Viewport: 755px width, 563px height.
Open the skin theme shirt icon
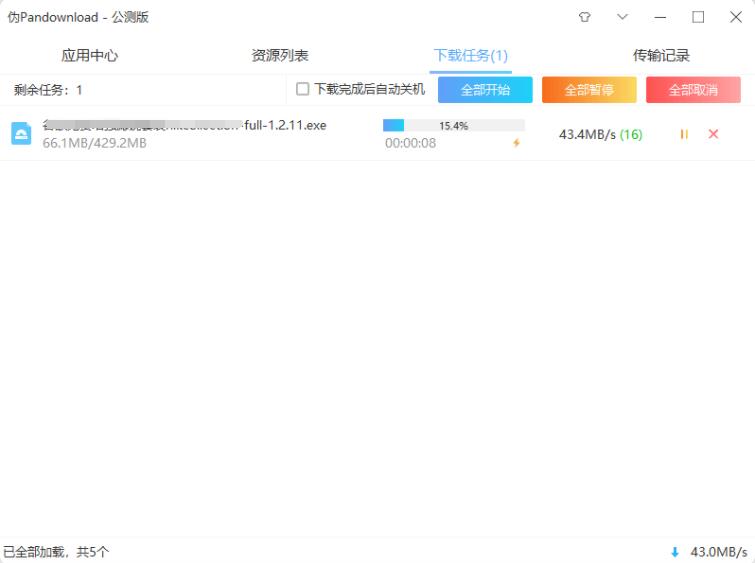[585, 17]
